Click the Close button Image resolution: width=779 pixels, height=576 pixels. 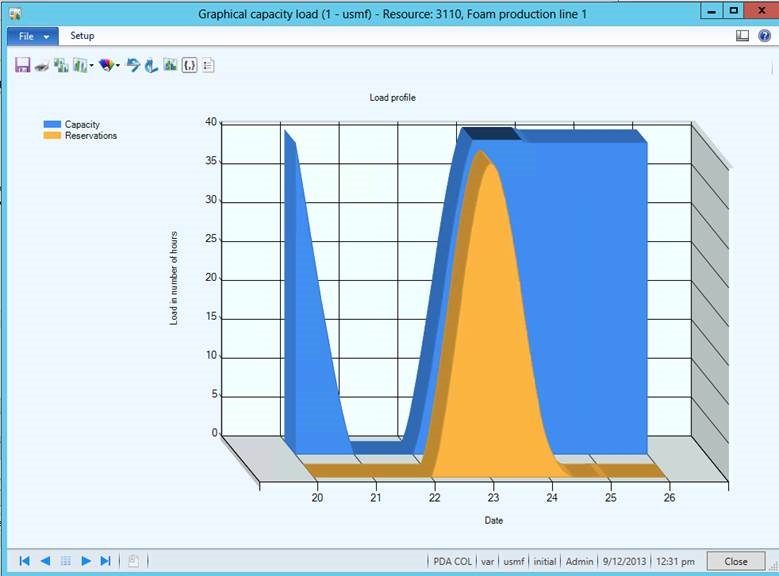coord(735,561)
